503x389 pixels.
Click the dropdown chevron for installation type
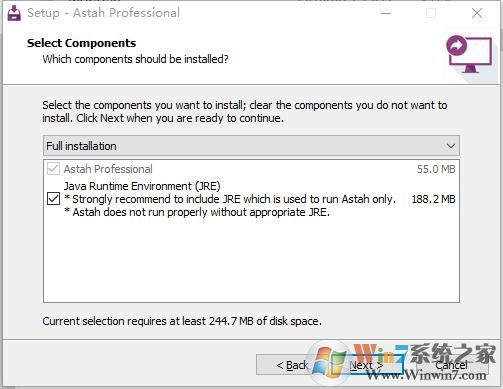[x=451, y=146]
